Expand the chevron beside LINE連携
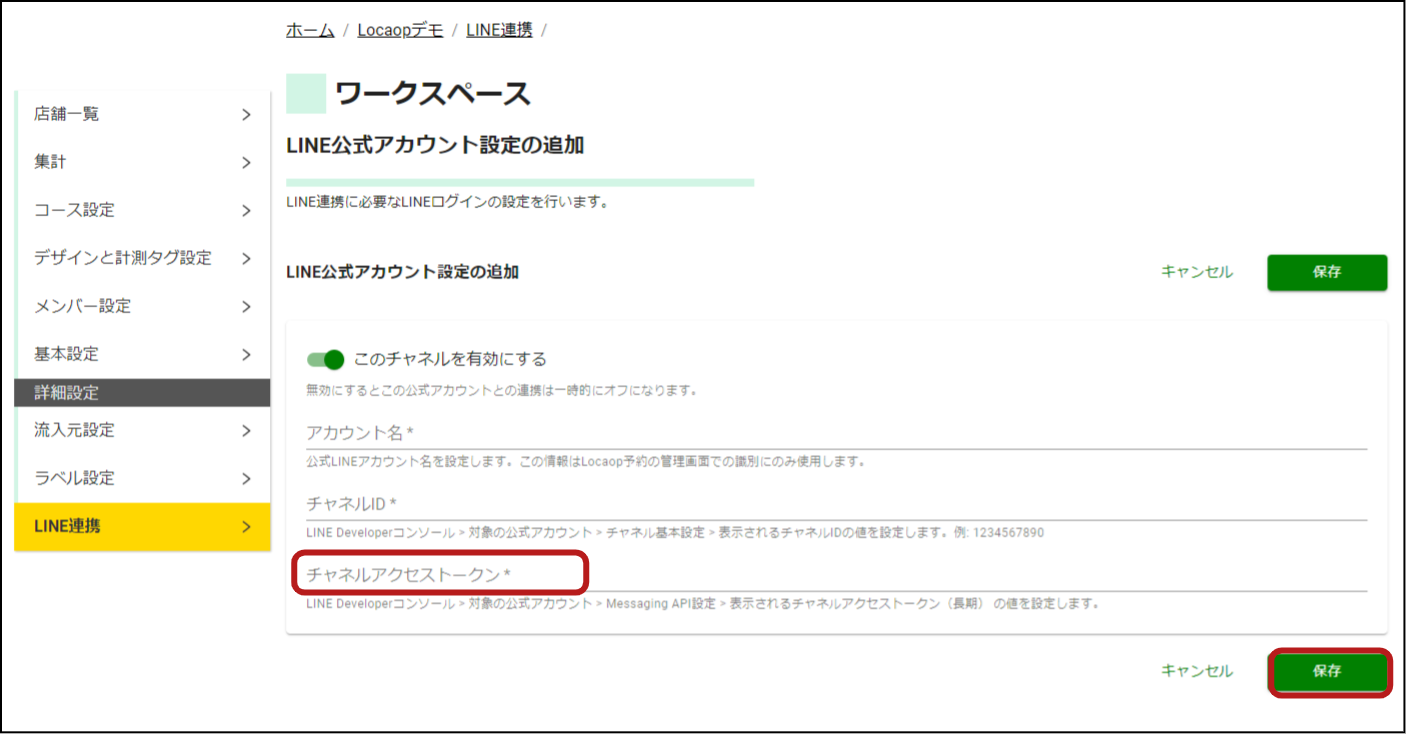Viewport: 1406px width, 734px height. coord(246,527)
